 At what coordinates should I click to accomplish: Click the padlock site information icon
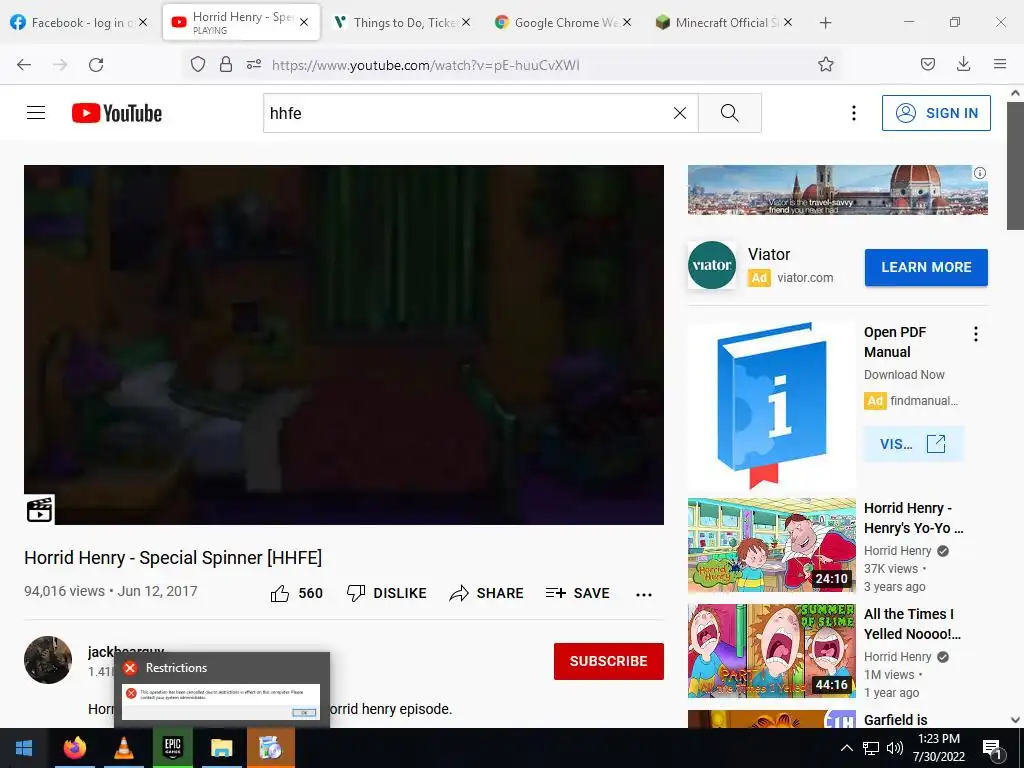[226, 64]
